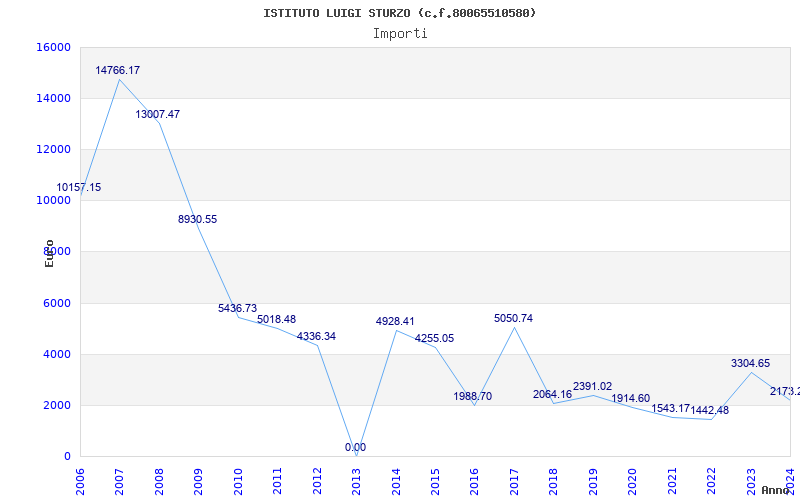Screen dimensions: 800x500
Task: Click the Euro y-axis title
Action: click(49, 254)
